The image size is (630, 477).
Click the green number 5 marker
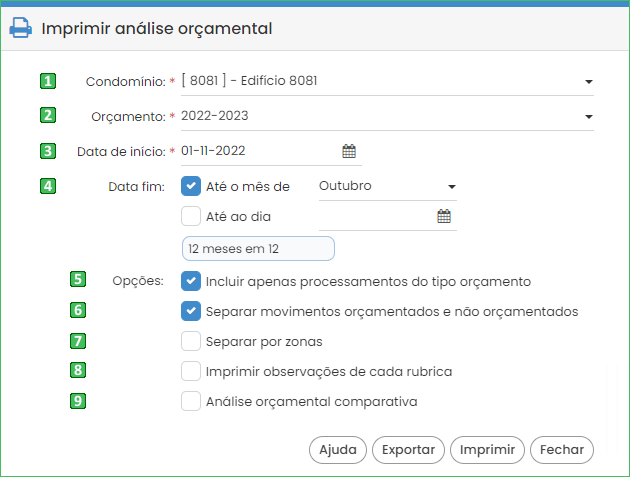click(78, 279)
